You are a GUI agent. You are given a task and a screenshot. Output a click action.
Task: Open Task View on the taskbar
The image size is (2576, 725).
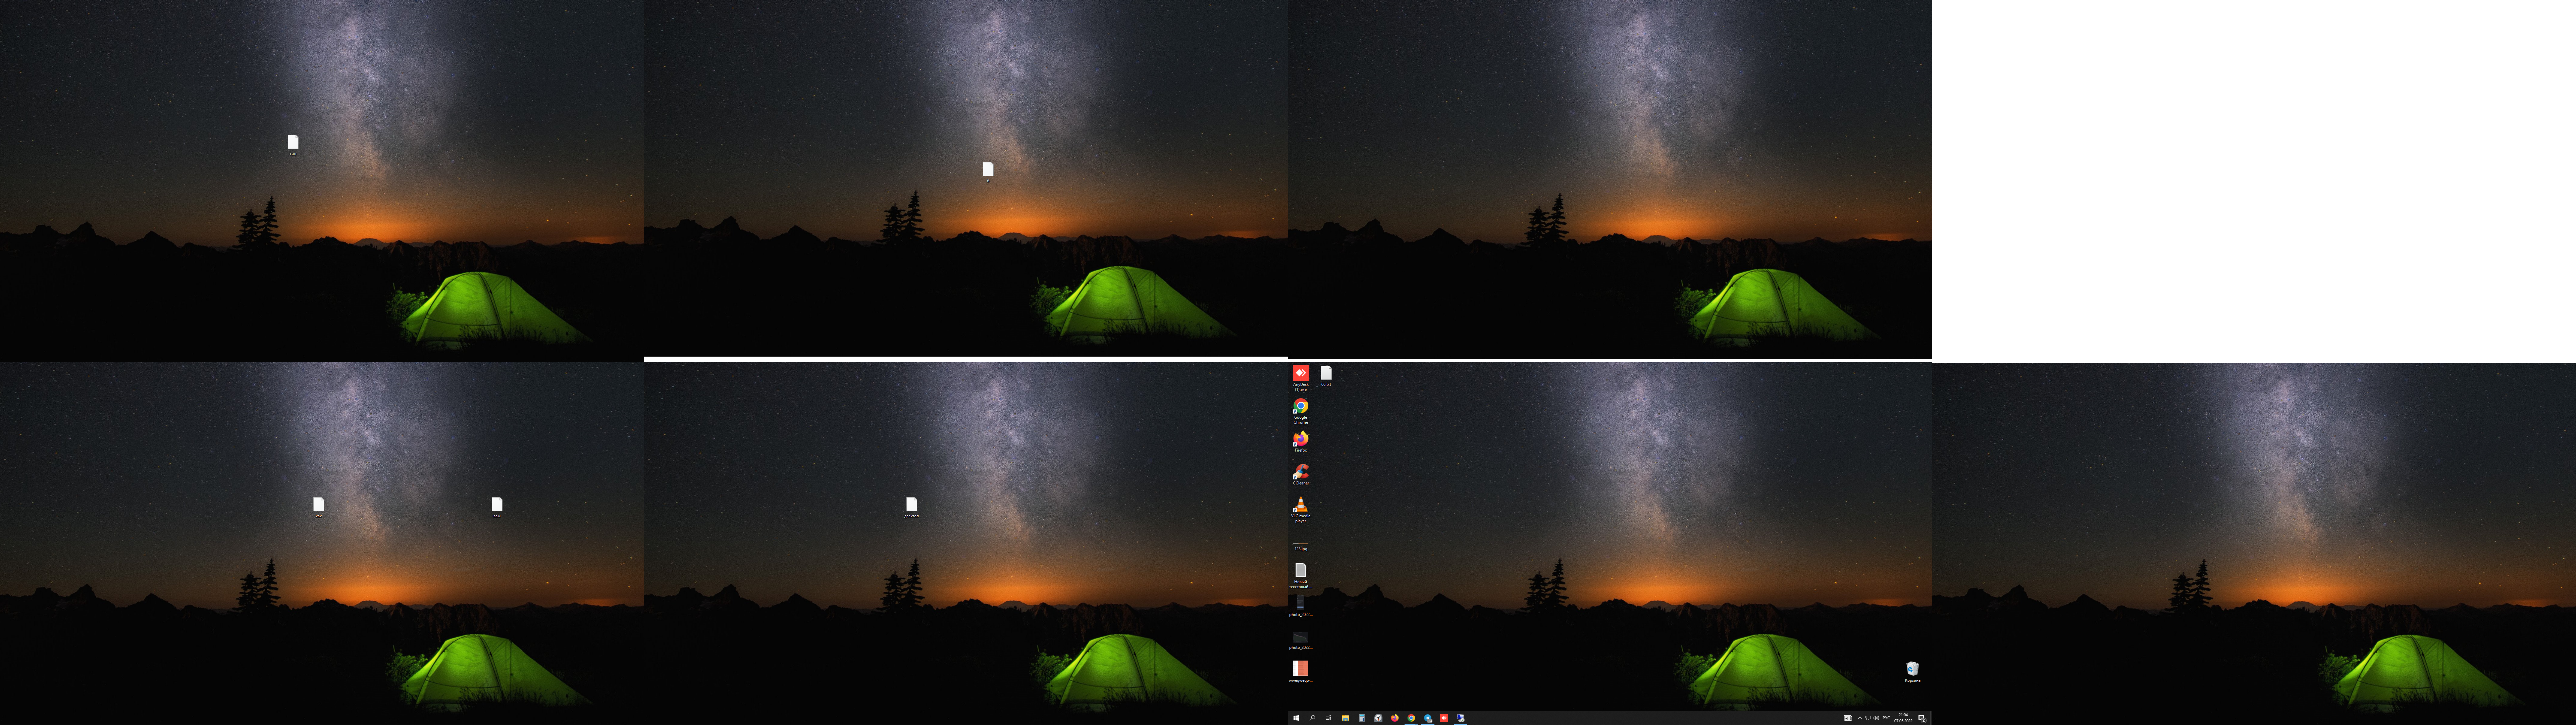1328,718
